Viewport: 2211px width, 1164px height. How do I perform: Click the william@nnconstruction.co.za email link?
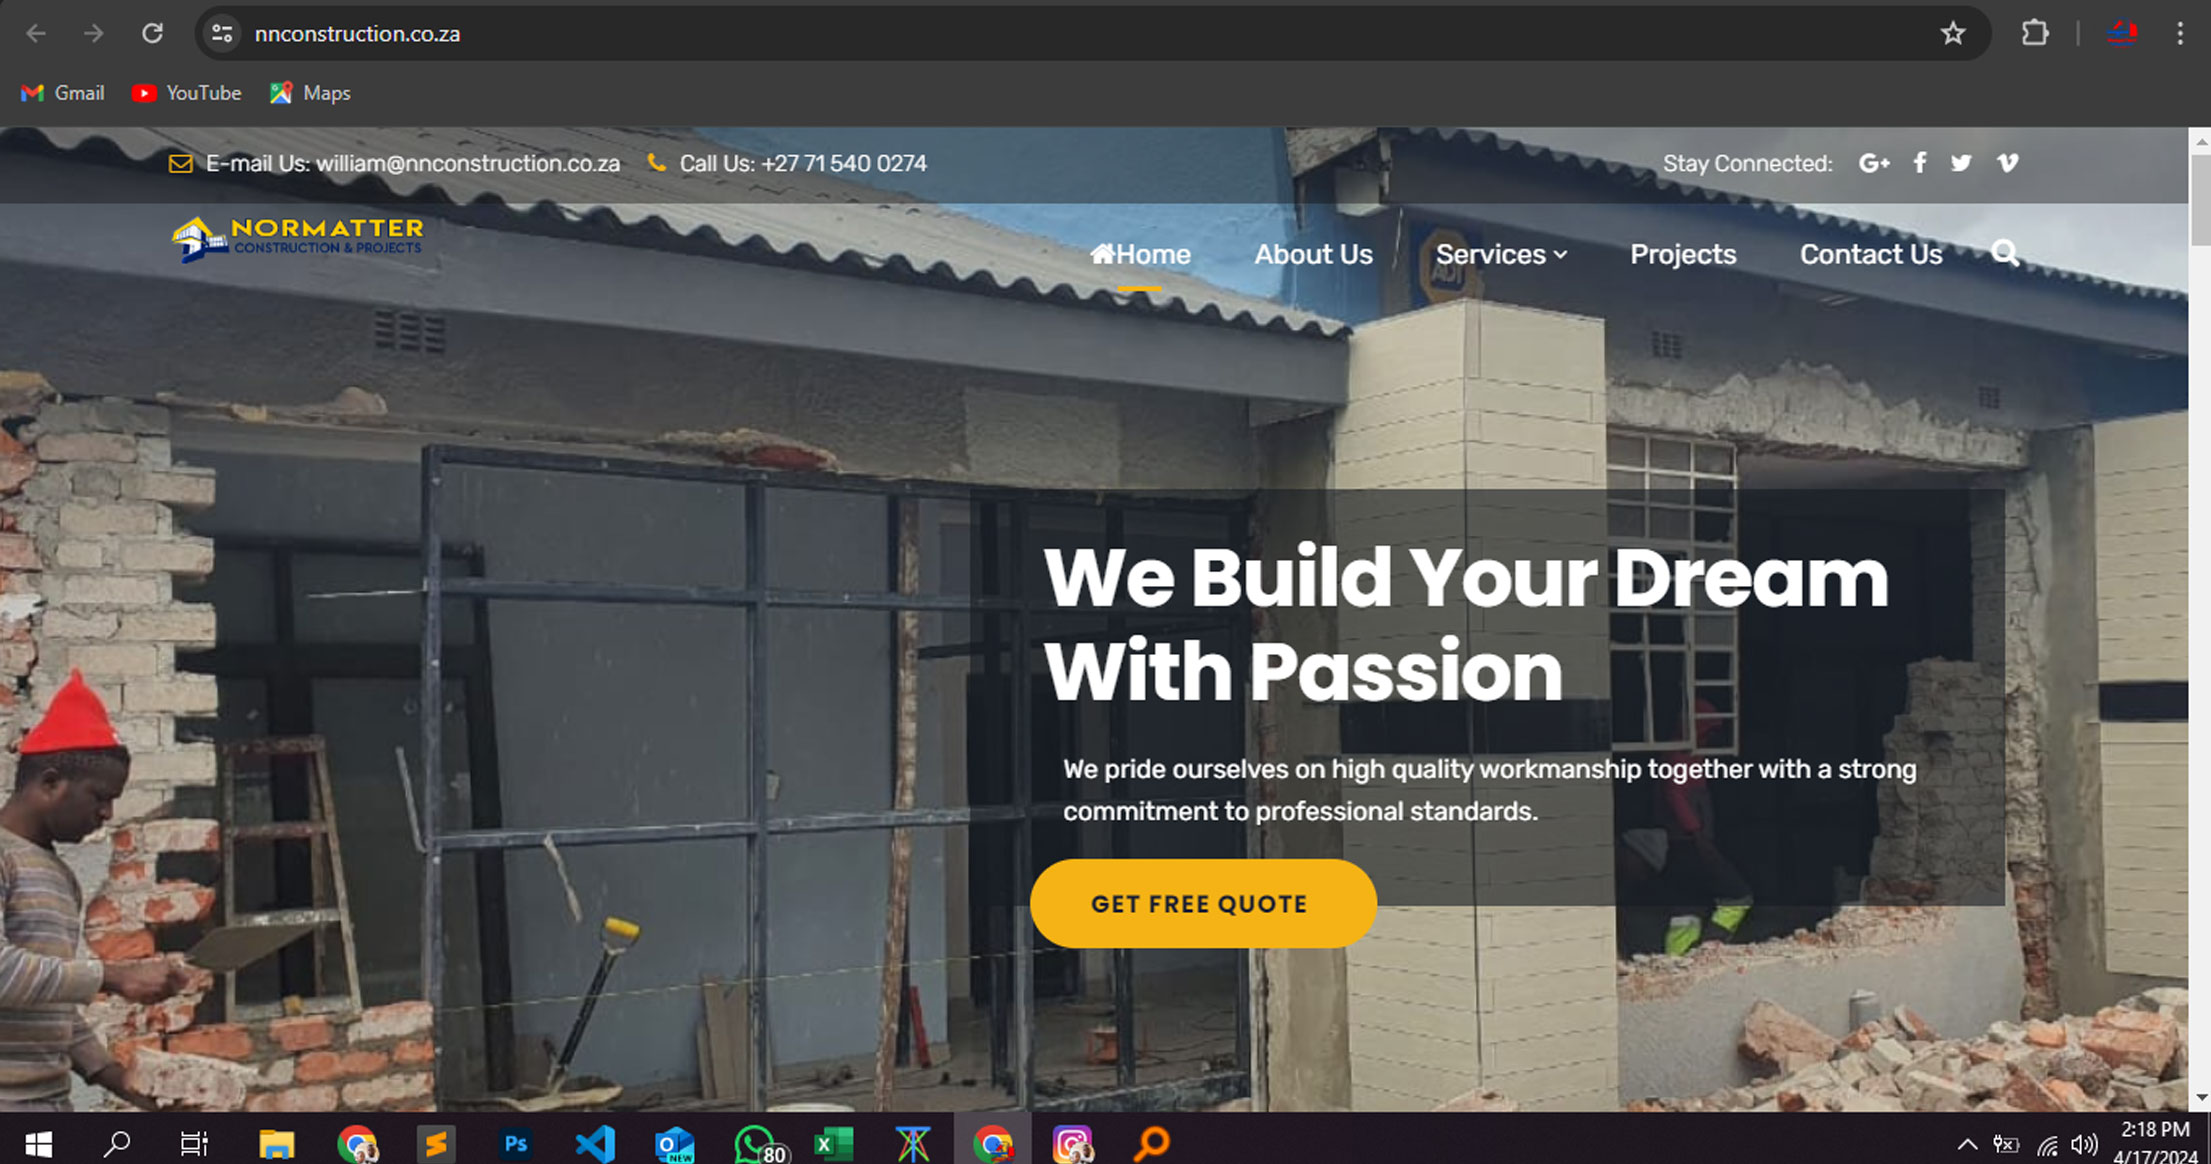pos(468,163)
